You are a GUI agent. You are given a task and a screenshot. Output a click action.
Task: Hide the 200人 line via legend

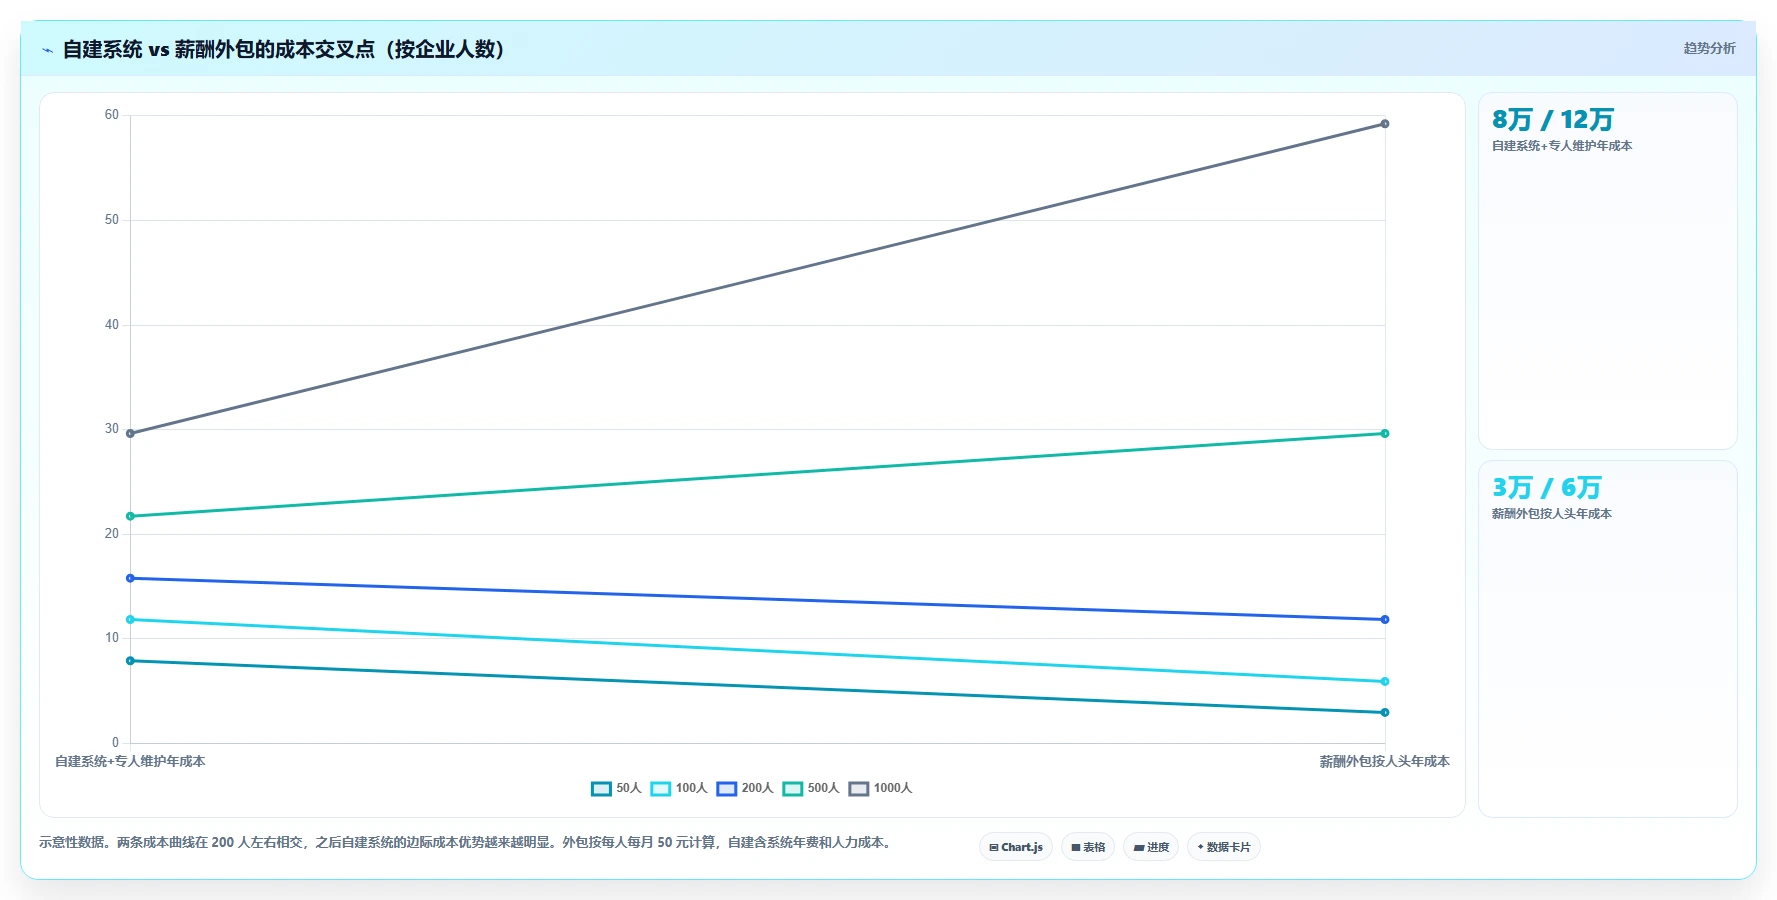point(745,788)
